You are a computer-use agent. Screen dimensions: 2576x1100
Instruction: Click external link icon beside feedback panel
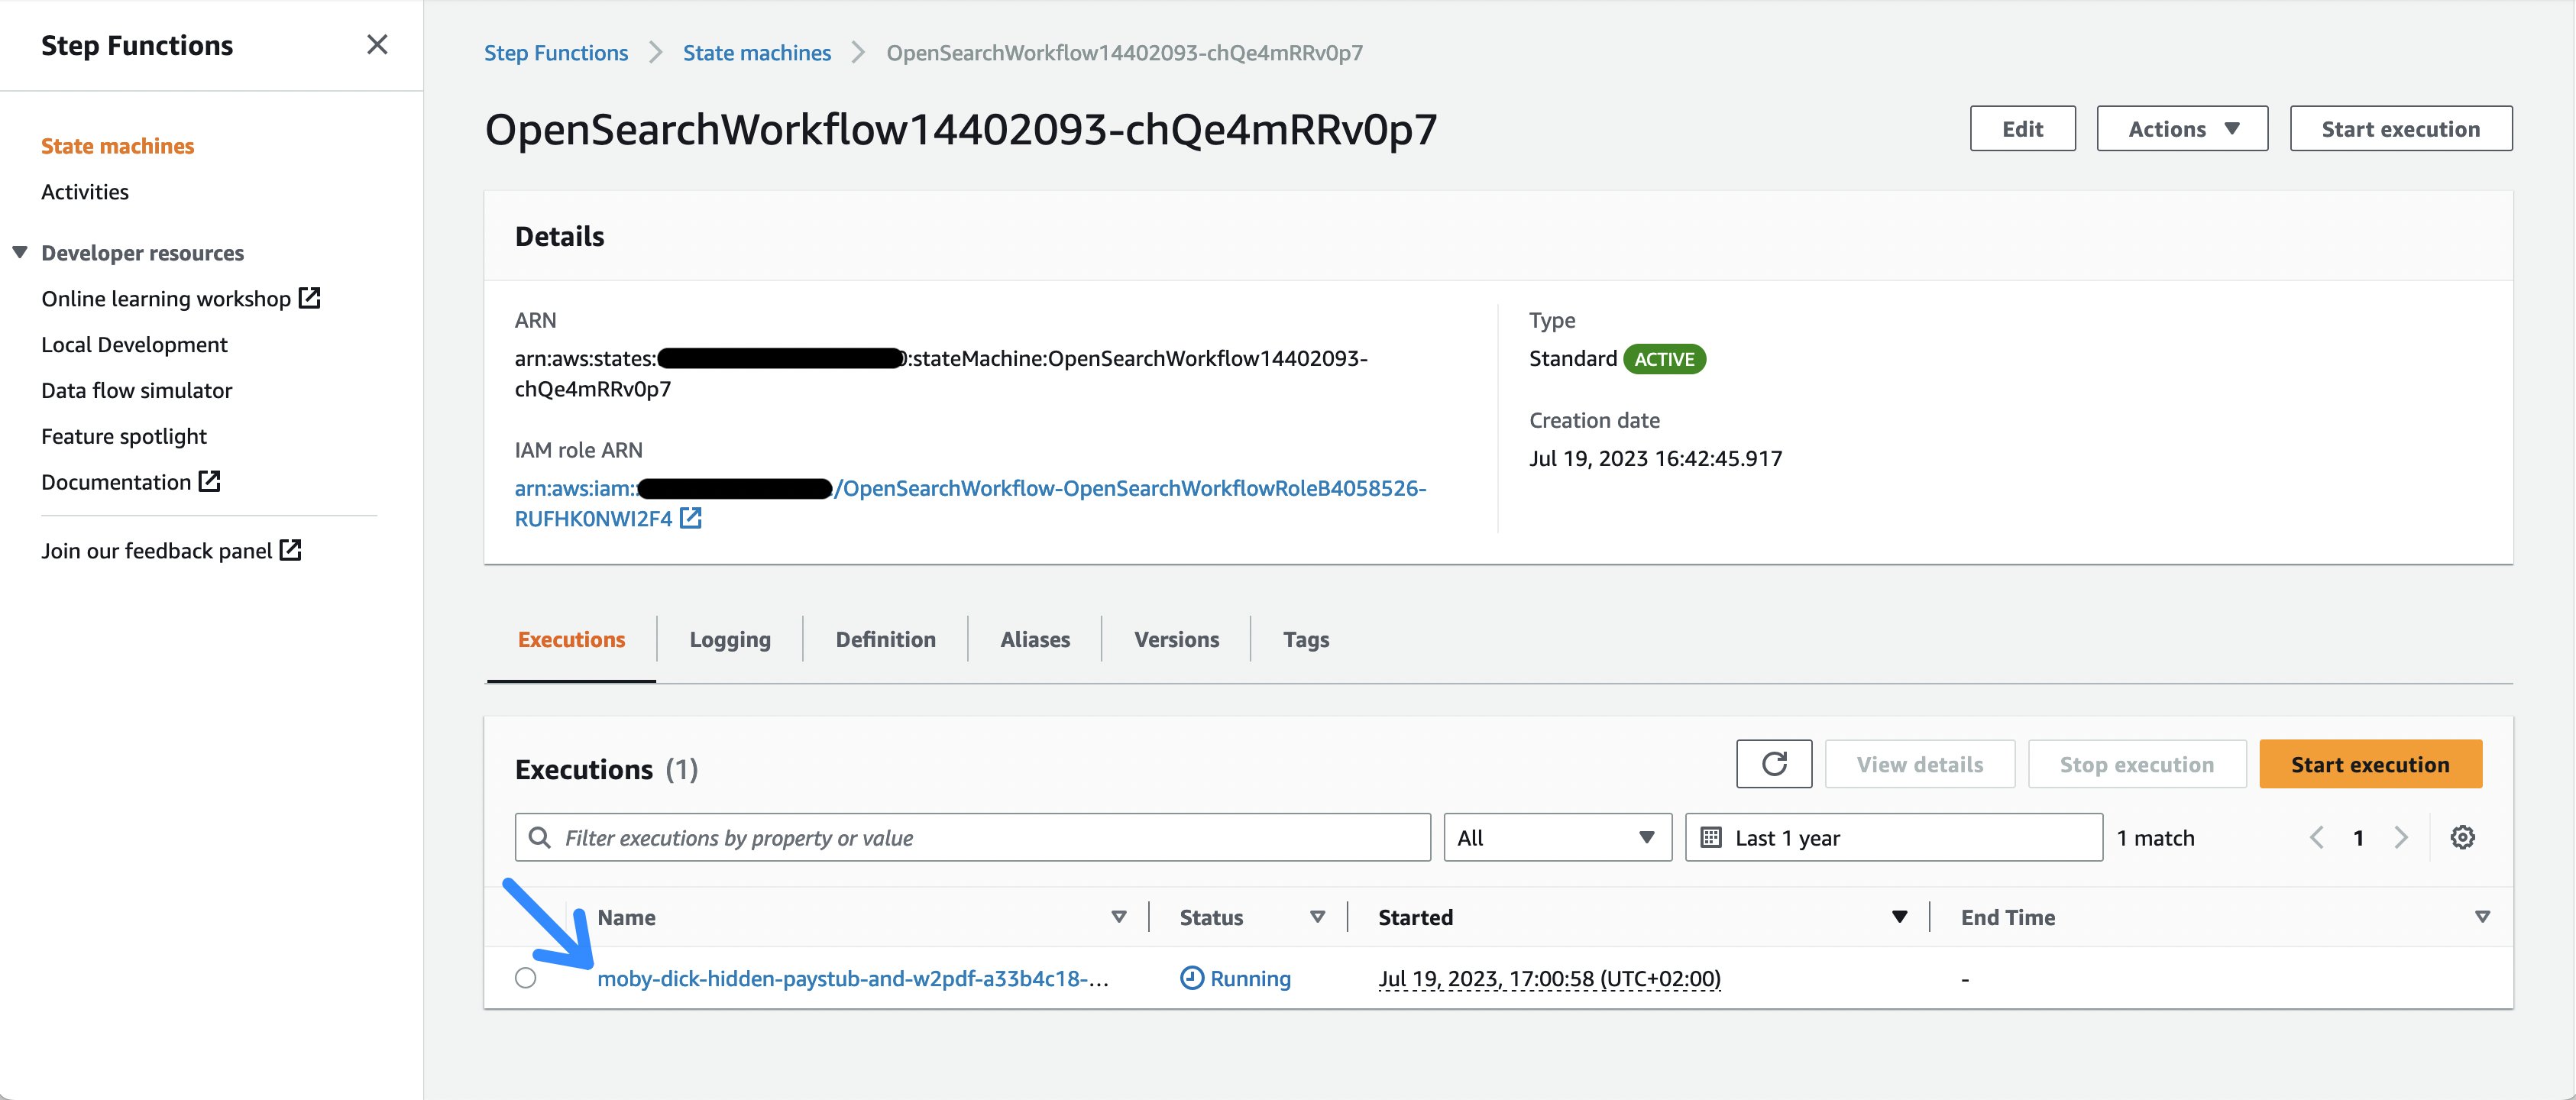coord(291,550)
